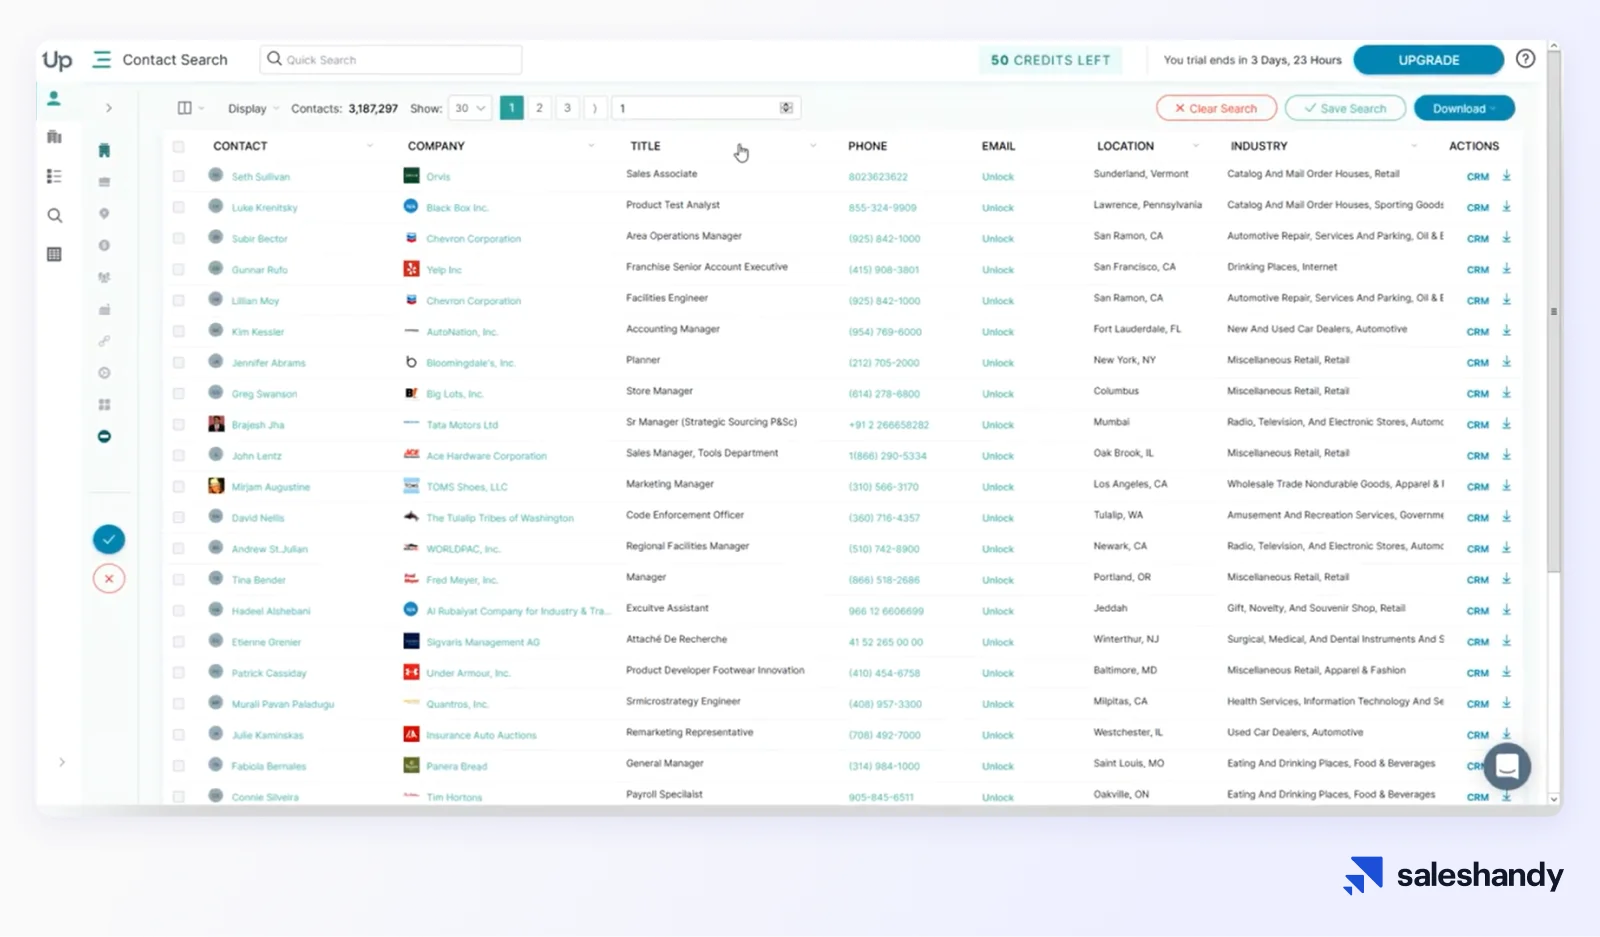1600x937 pixels.
Task: Click the black minus circle filter icon
Action: pos(104,437)
